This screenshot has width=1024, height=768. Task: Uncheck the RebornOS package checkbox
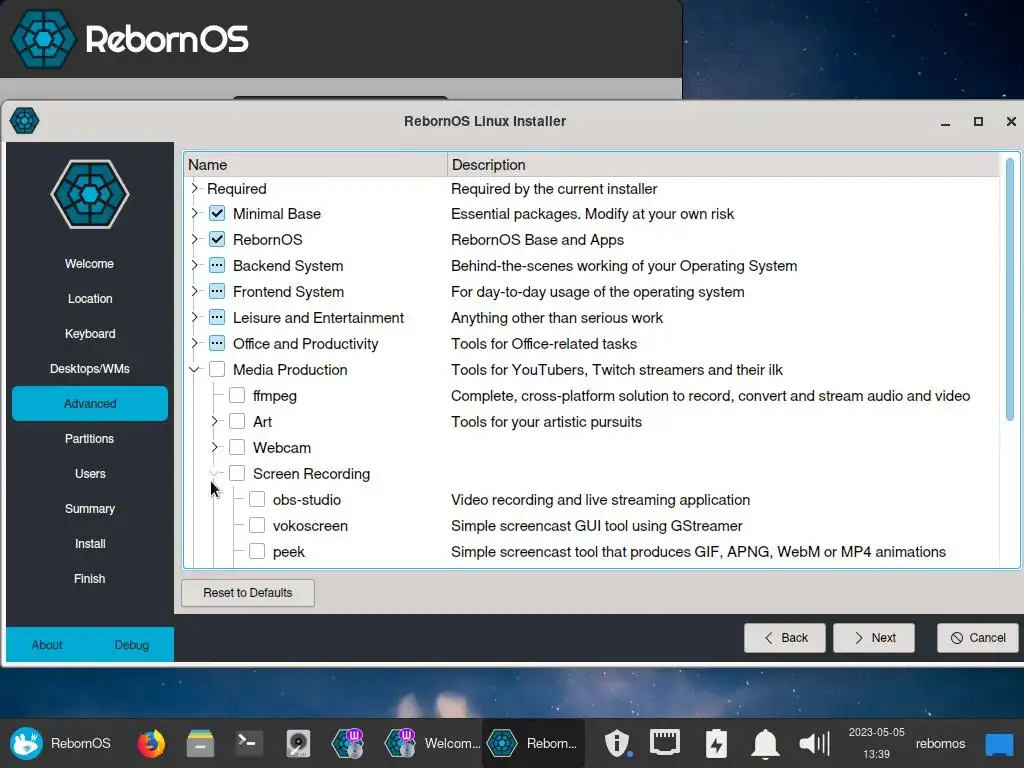coord(217,240)
